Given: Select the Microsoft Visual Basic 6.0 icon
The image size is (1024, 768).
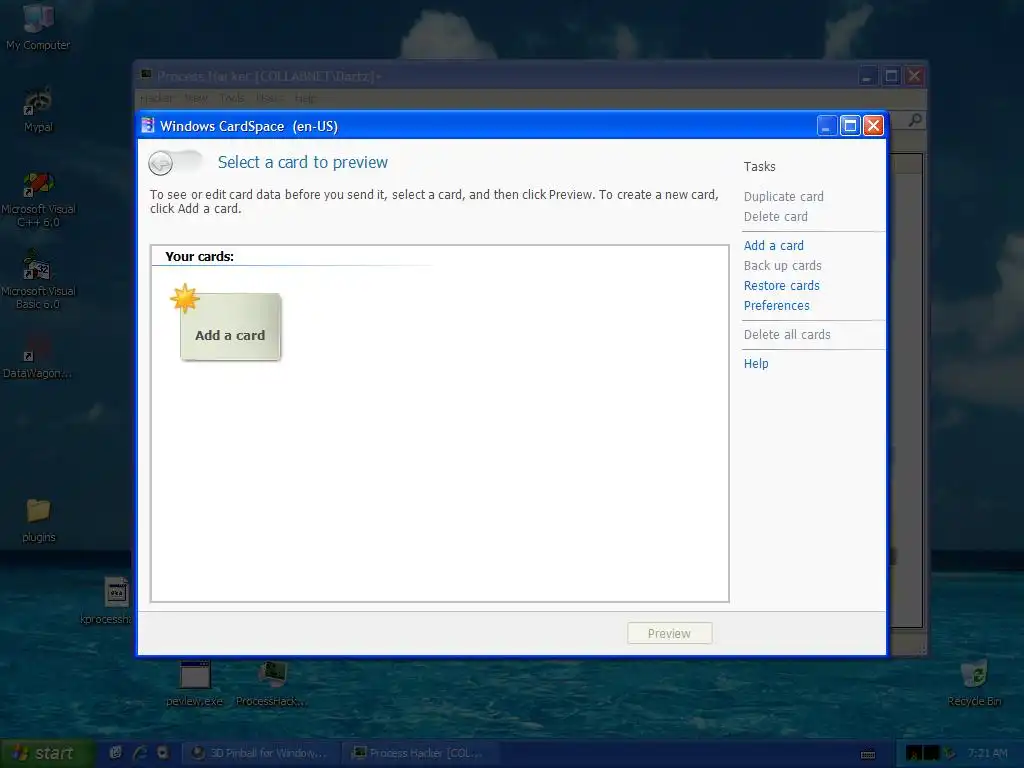Looking at the screenshot, I should click(x=38, y=281).
